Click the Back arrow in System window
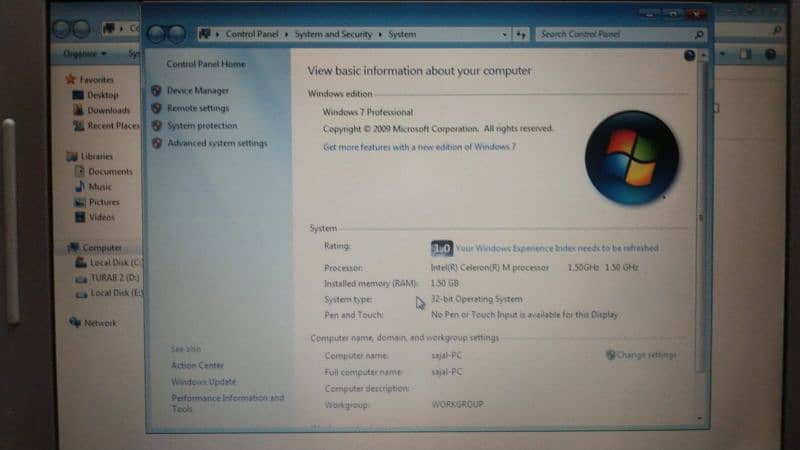The height and width of the screenshot is (450, 800). (x=156, y=34)
